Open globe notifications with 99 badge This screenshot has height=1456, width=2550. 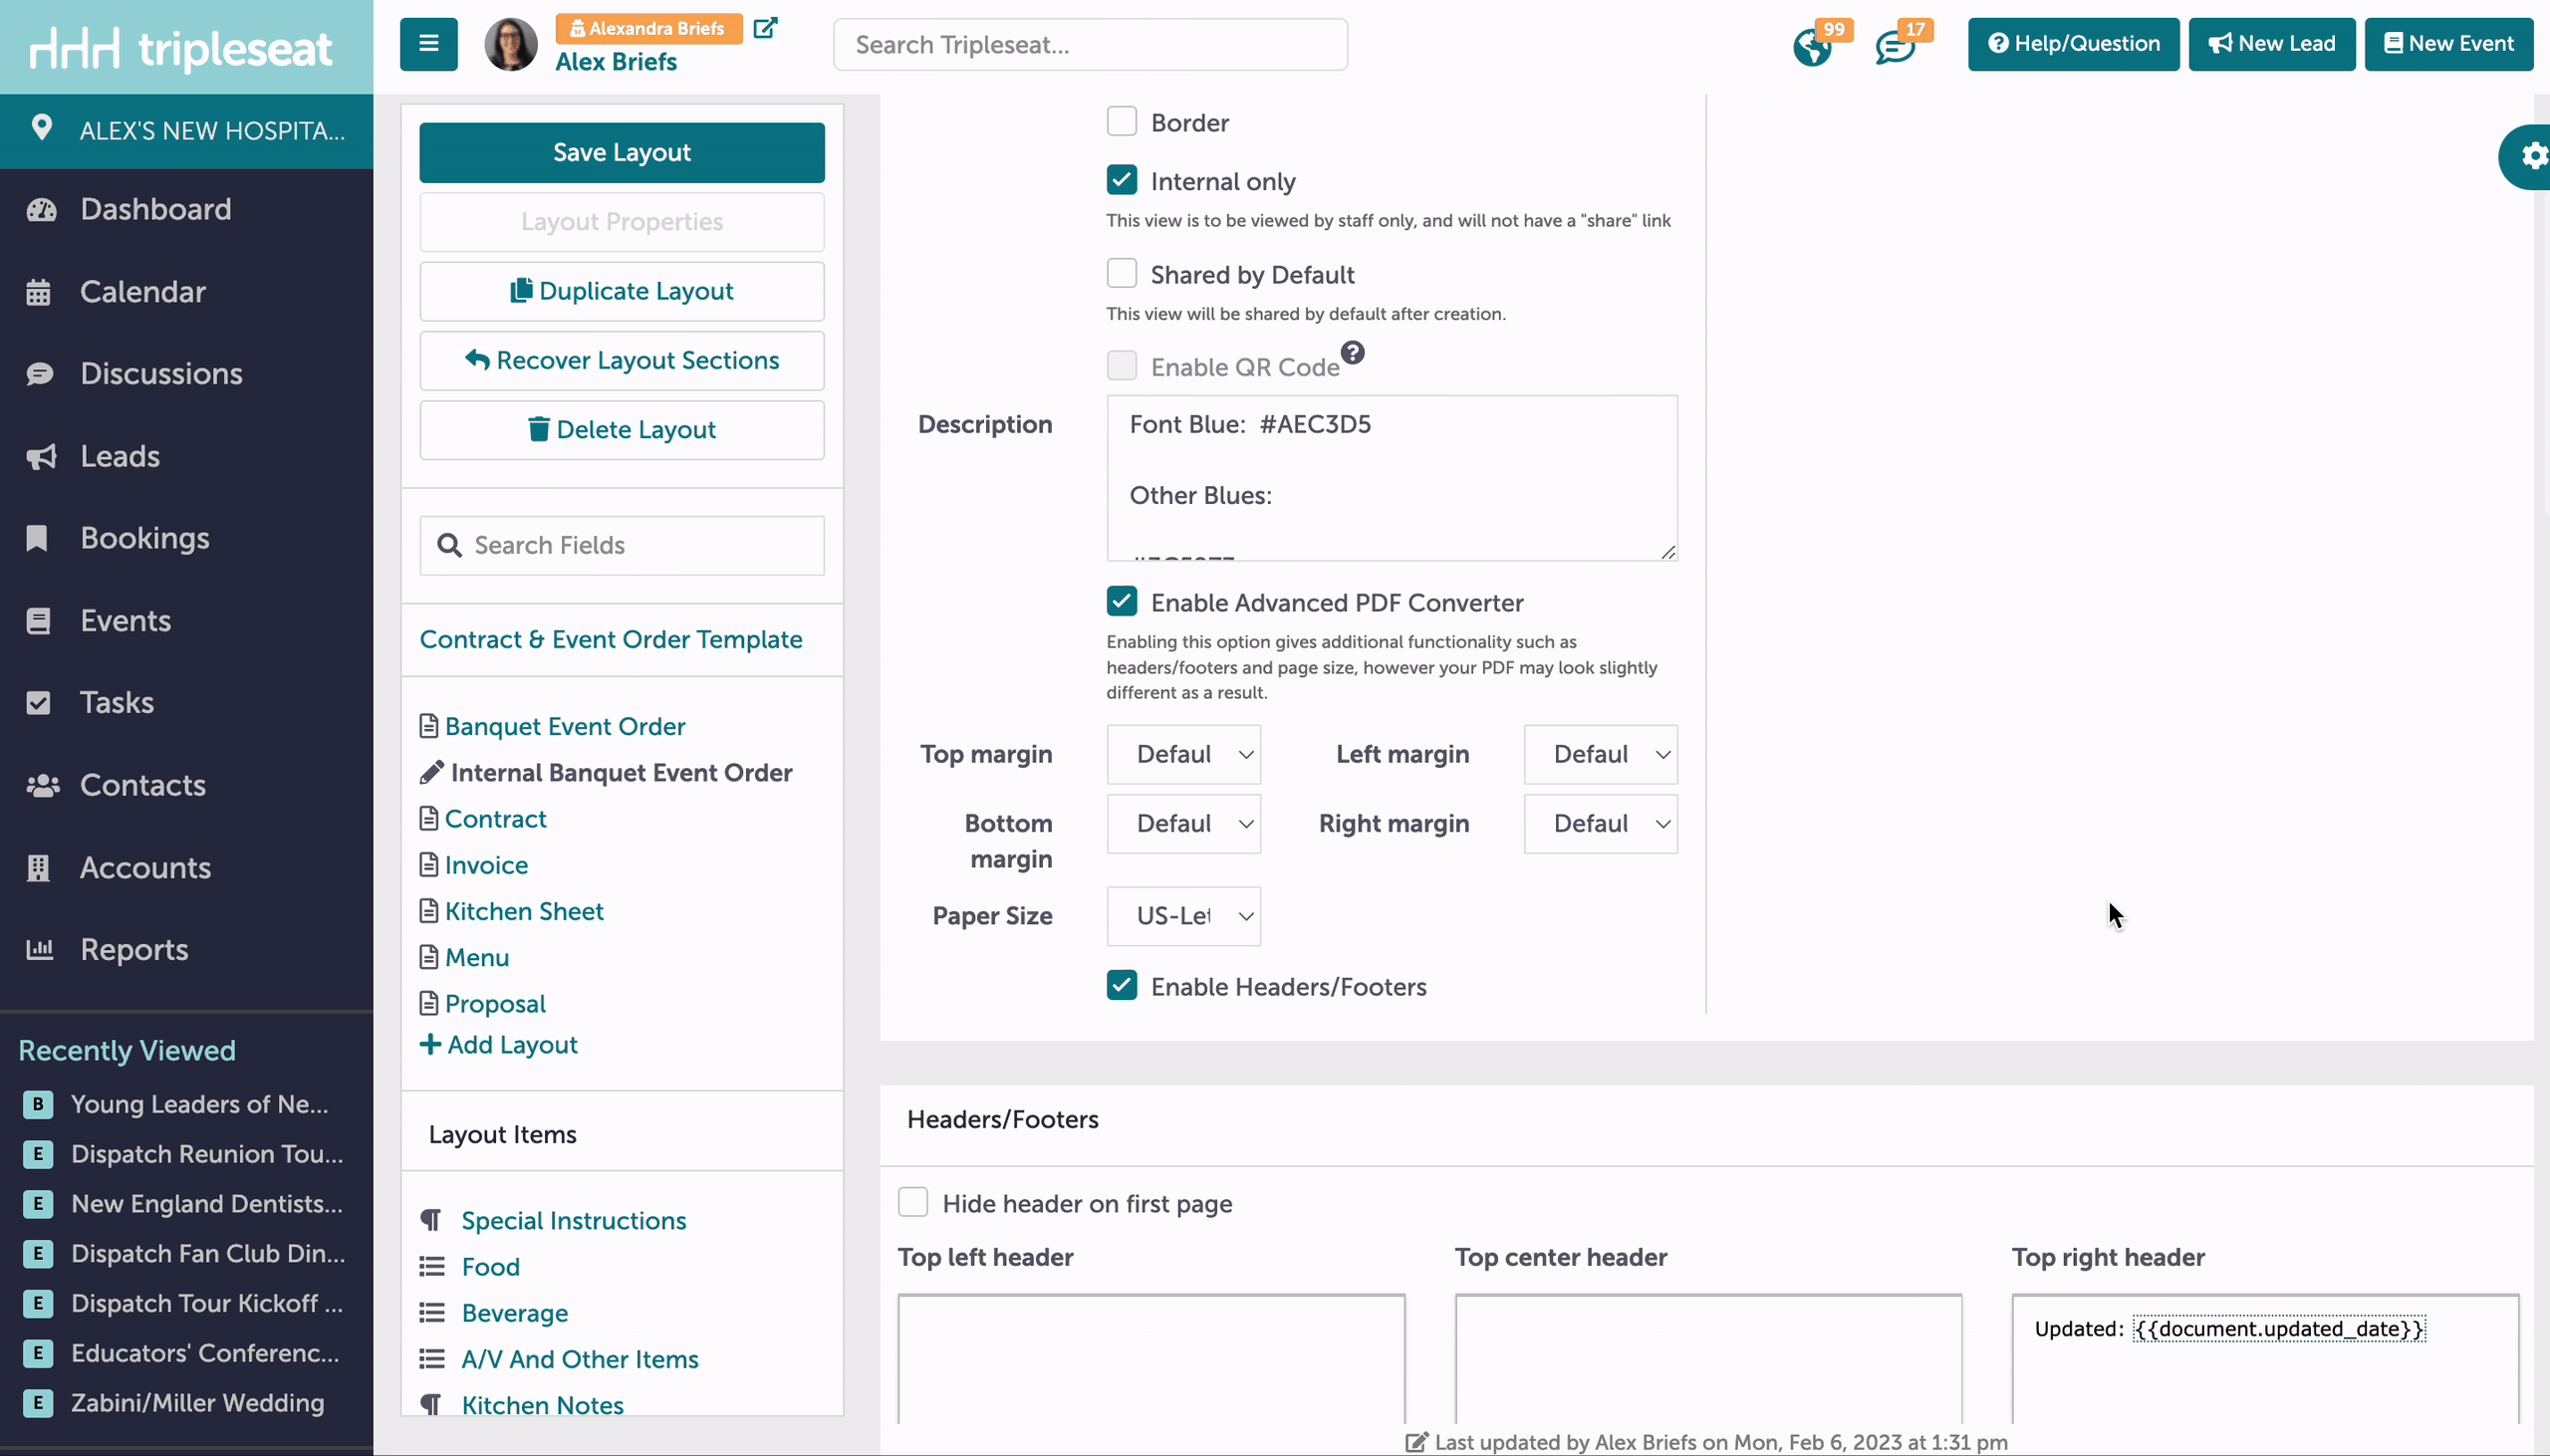[1812, 46]
